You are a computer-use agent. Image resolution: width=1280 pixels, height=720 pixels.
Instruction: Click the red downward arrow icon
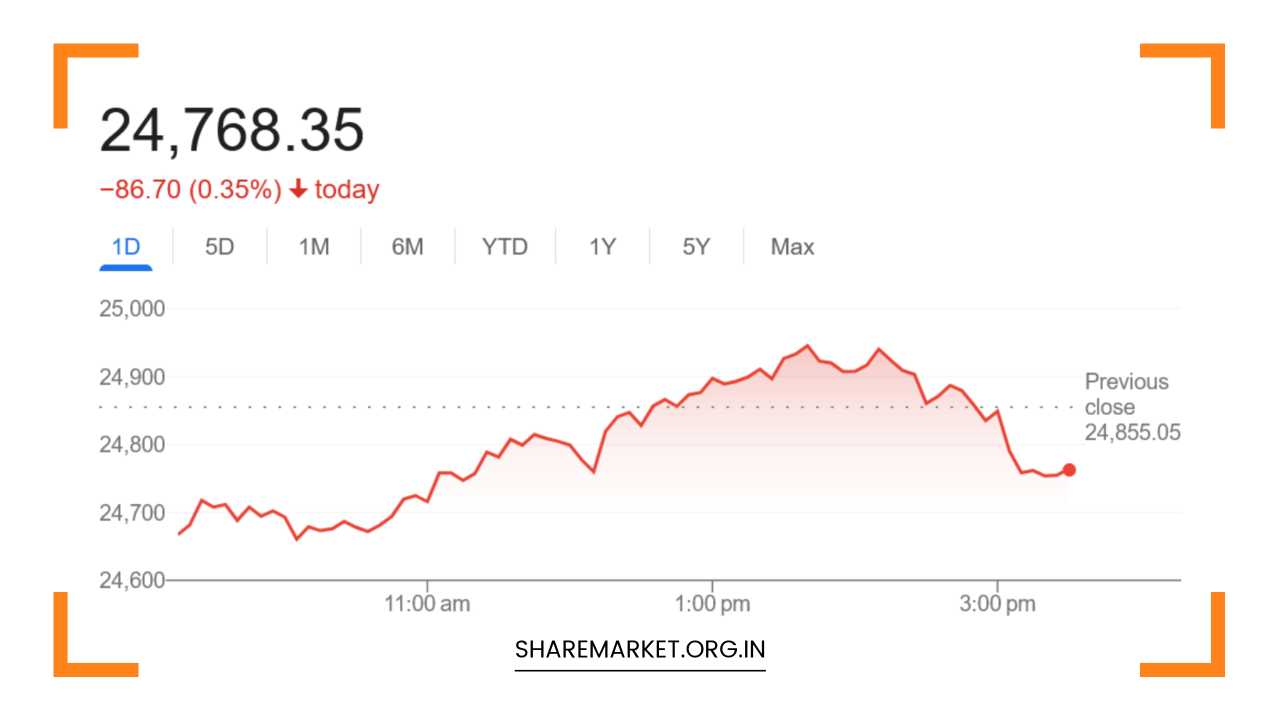[x=297, y=189]
